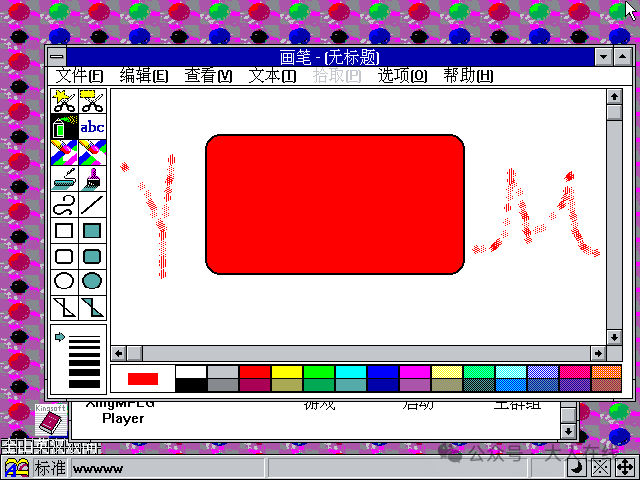Pick the light gray swatch
Viewport: 640px width, 480px height.
pos(223,372)
